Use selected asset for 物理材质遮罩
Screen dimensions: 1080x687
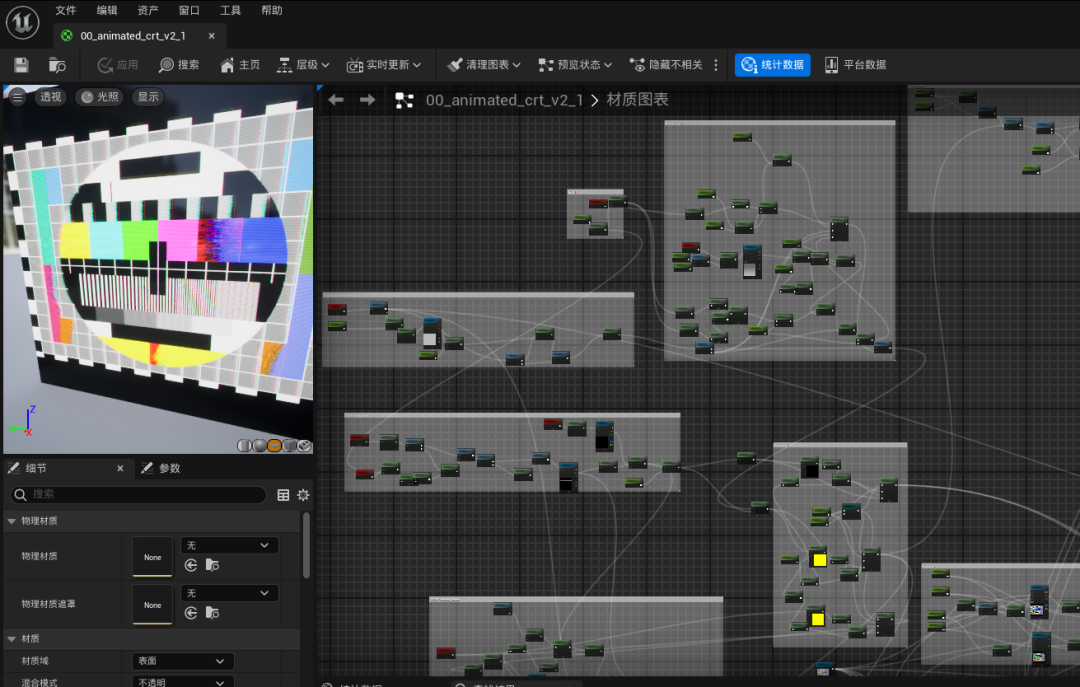point(191,613)
